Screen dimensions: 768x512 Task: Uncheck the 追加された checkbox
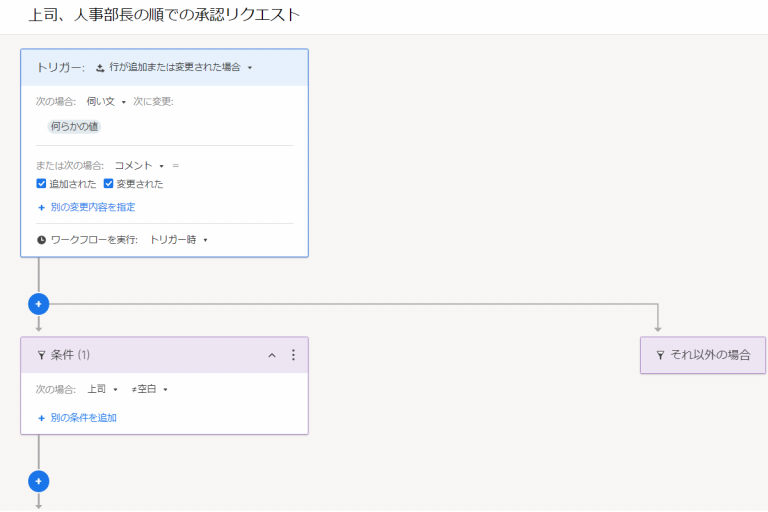pyautogui.click(x=41, y=184)
